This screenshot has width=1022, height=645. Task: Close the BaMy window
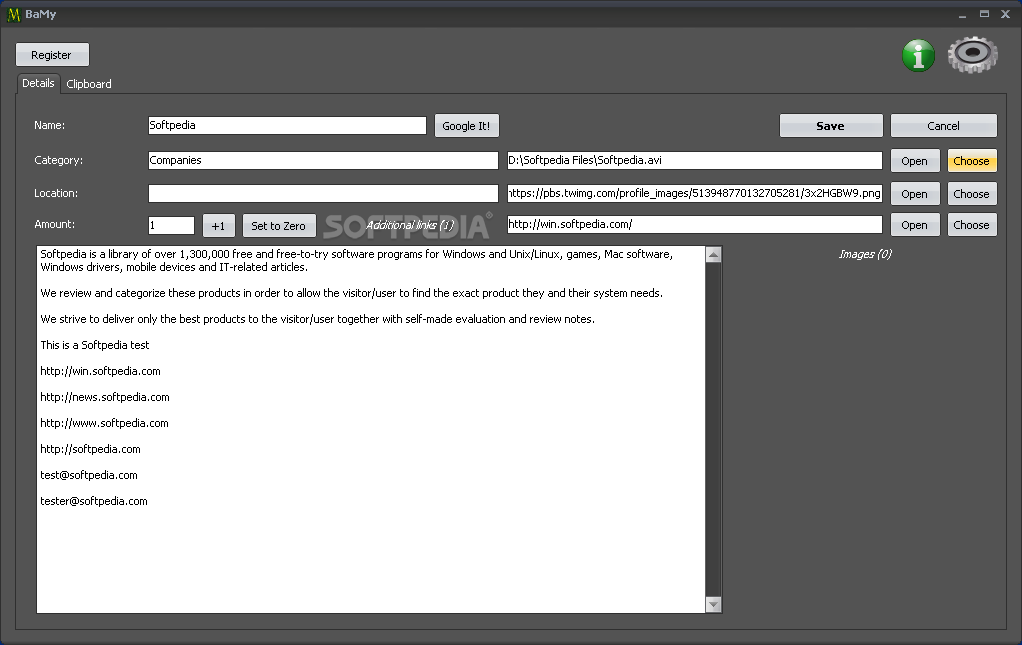pos(1006,14)
